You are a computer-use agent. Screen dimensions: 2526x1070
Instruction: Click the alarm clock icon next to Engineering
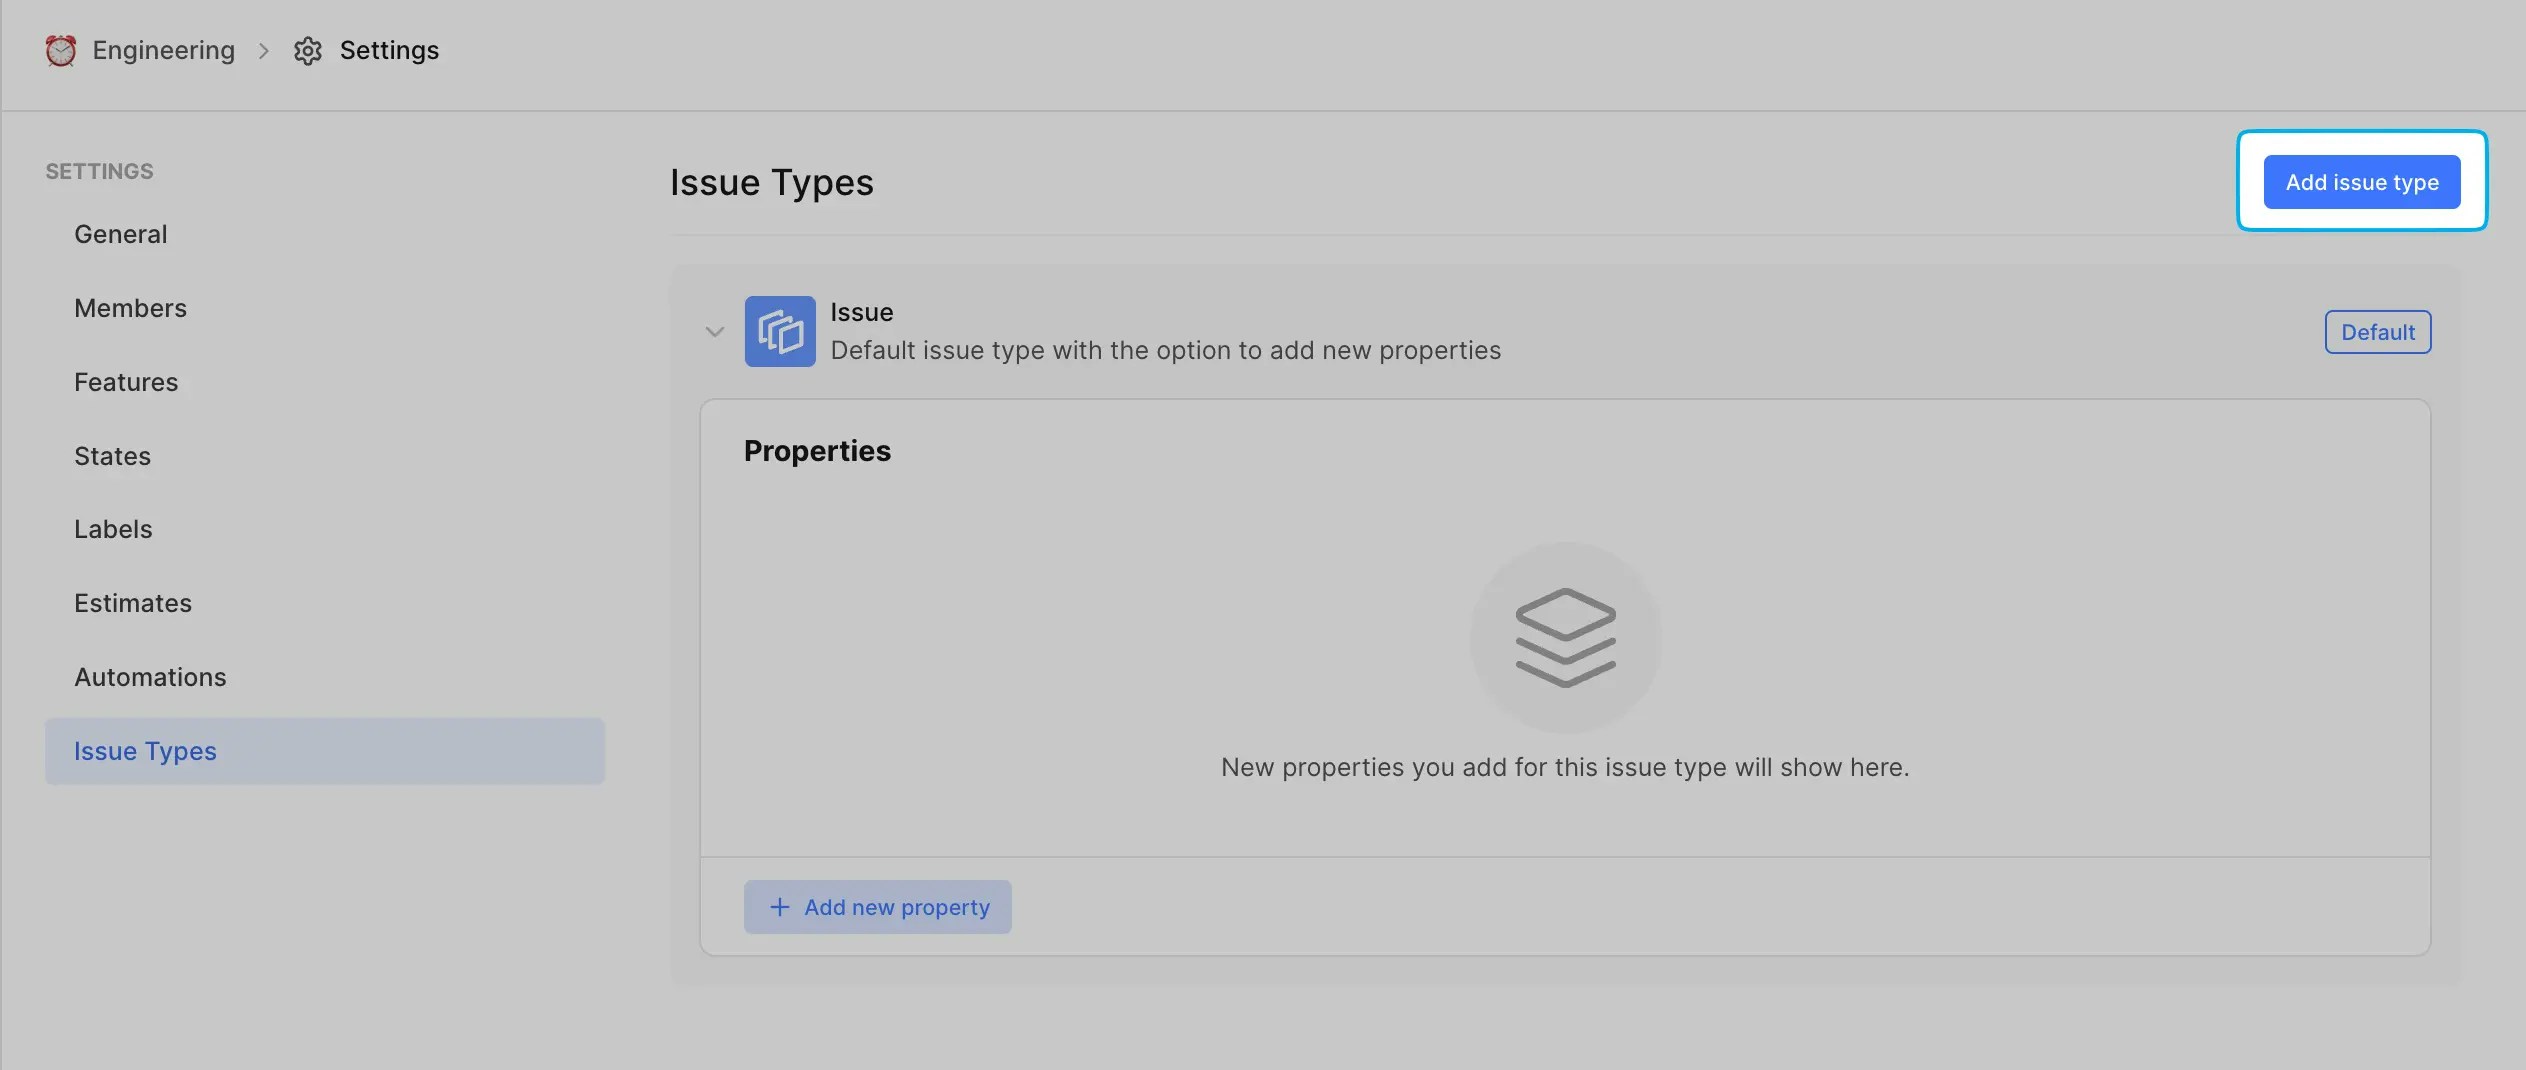(x=60, y=50)
